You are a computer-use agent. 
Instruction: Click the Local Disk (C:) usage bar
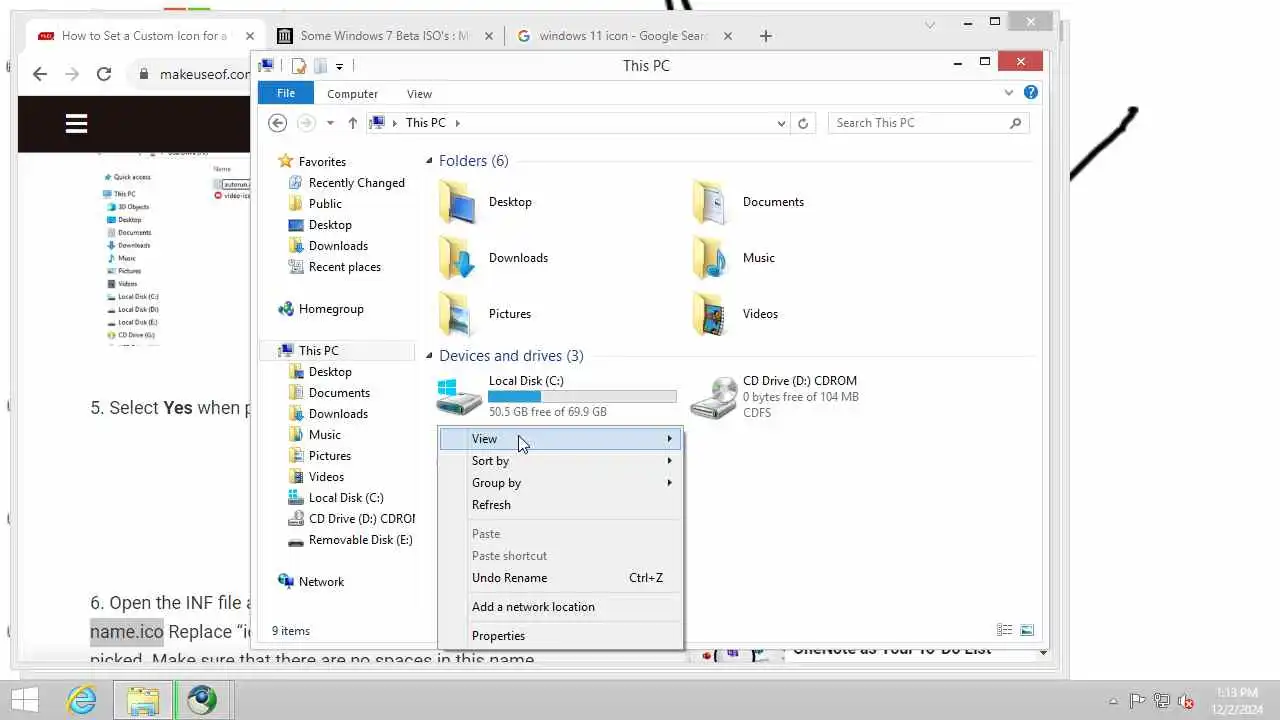coord(582,397)
